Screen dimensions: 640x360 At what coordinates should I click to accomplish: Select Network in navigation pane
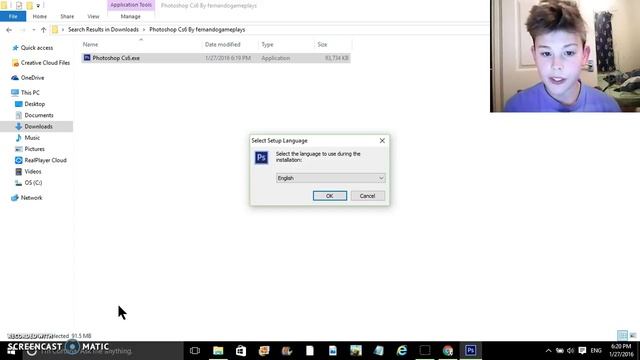point(31,198)
